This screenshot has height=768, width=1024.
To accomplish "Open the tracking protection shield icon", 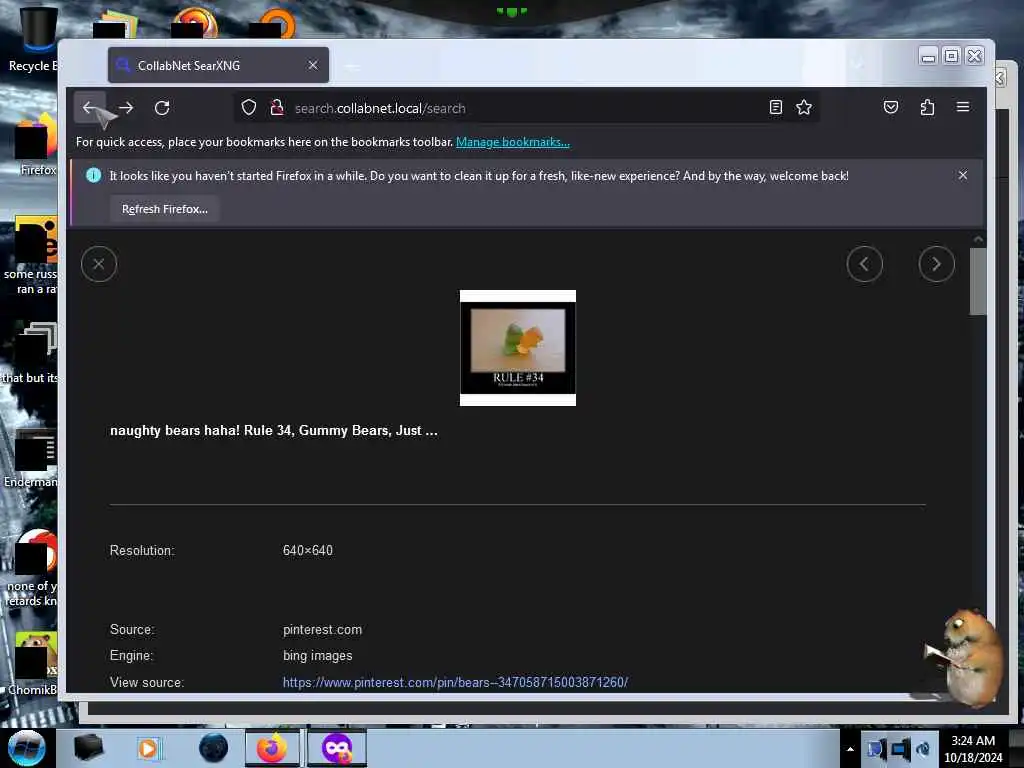I will (x=249, y=108).
